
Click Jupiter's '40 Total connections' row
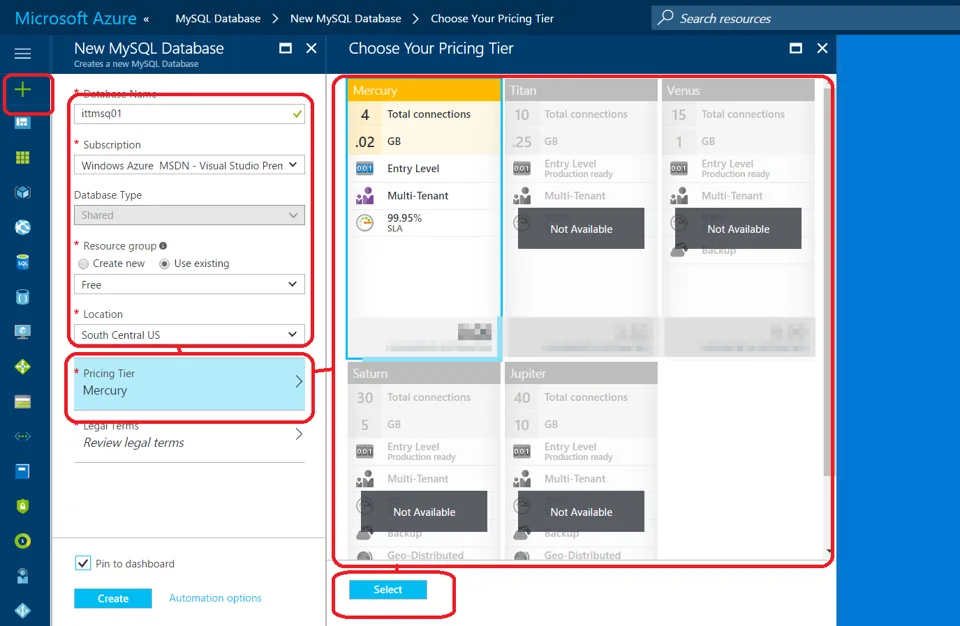[x=581, y=398]
